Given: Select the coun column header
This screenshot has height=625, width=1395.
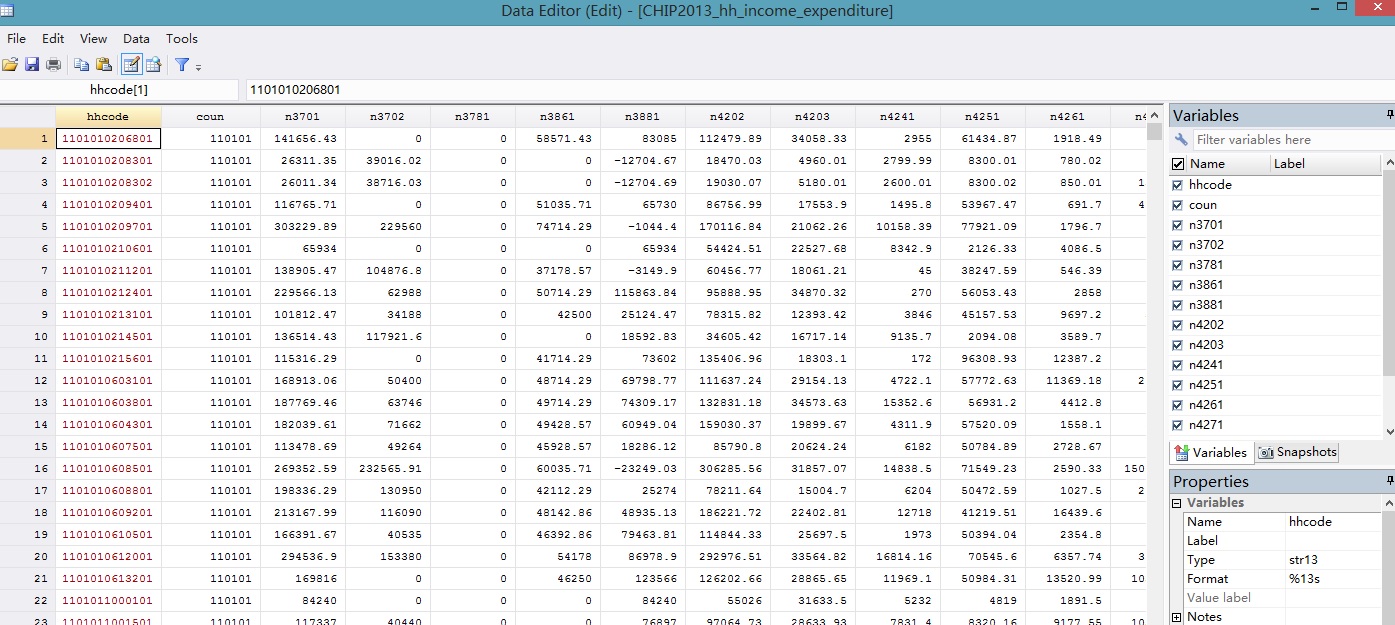Looking at the screenshot, I should [x=210, y=116].
